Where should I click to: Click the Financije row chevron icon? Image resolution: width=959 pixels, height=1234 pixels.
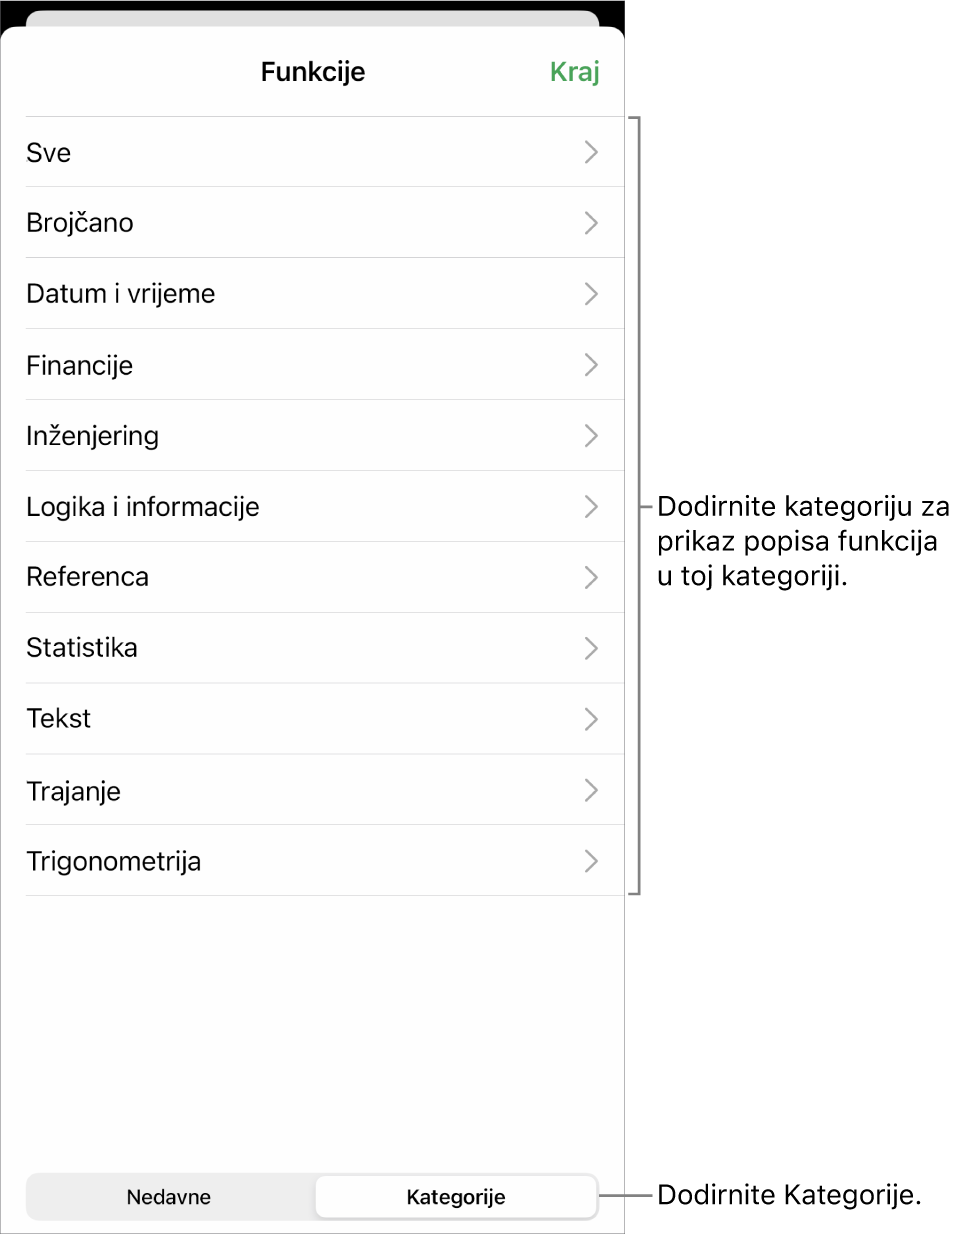click(591, 365)
